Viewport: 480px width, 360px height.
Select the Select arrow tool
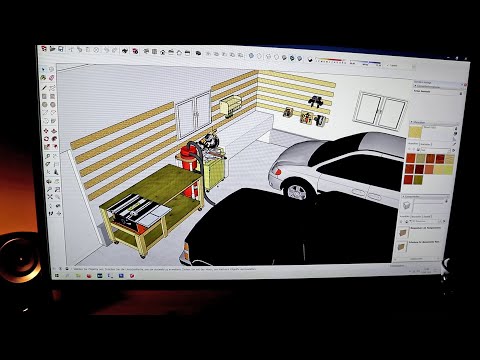[x=43, y=69]
